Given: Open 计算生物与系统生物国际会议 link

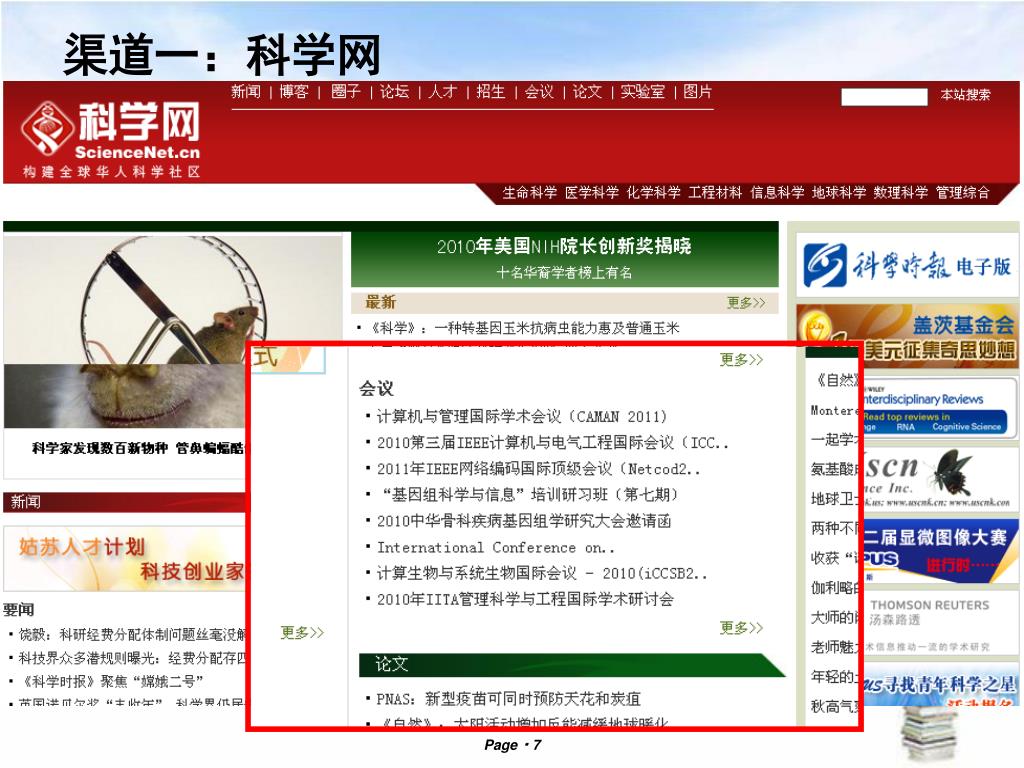Looking at the screenshot, I should (x=542, y=573).
